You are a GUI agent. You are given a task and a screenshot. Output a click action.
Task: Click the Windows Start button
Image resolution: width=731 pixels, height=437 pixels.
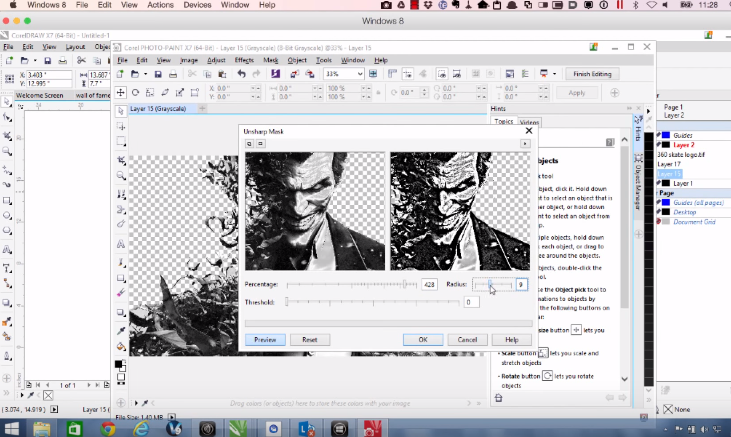(x=11, y=428)
